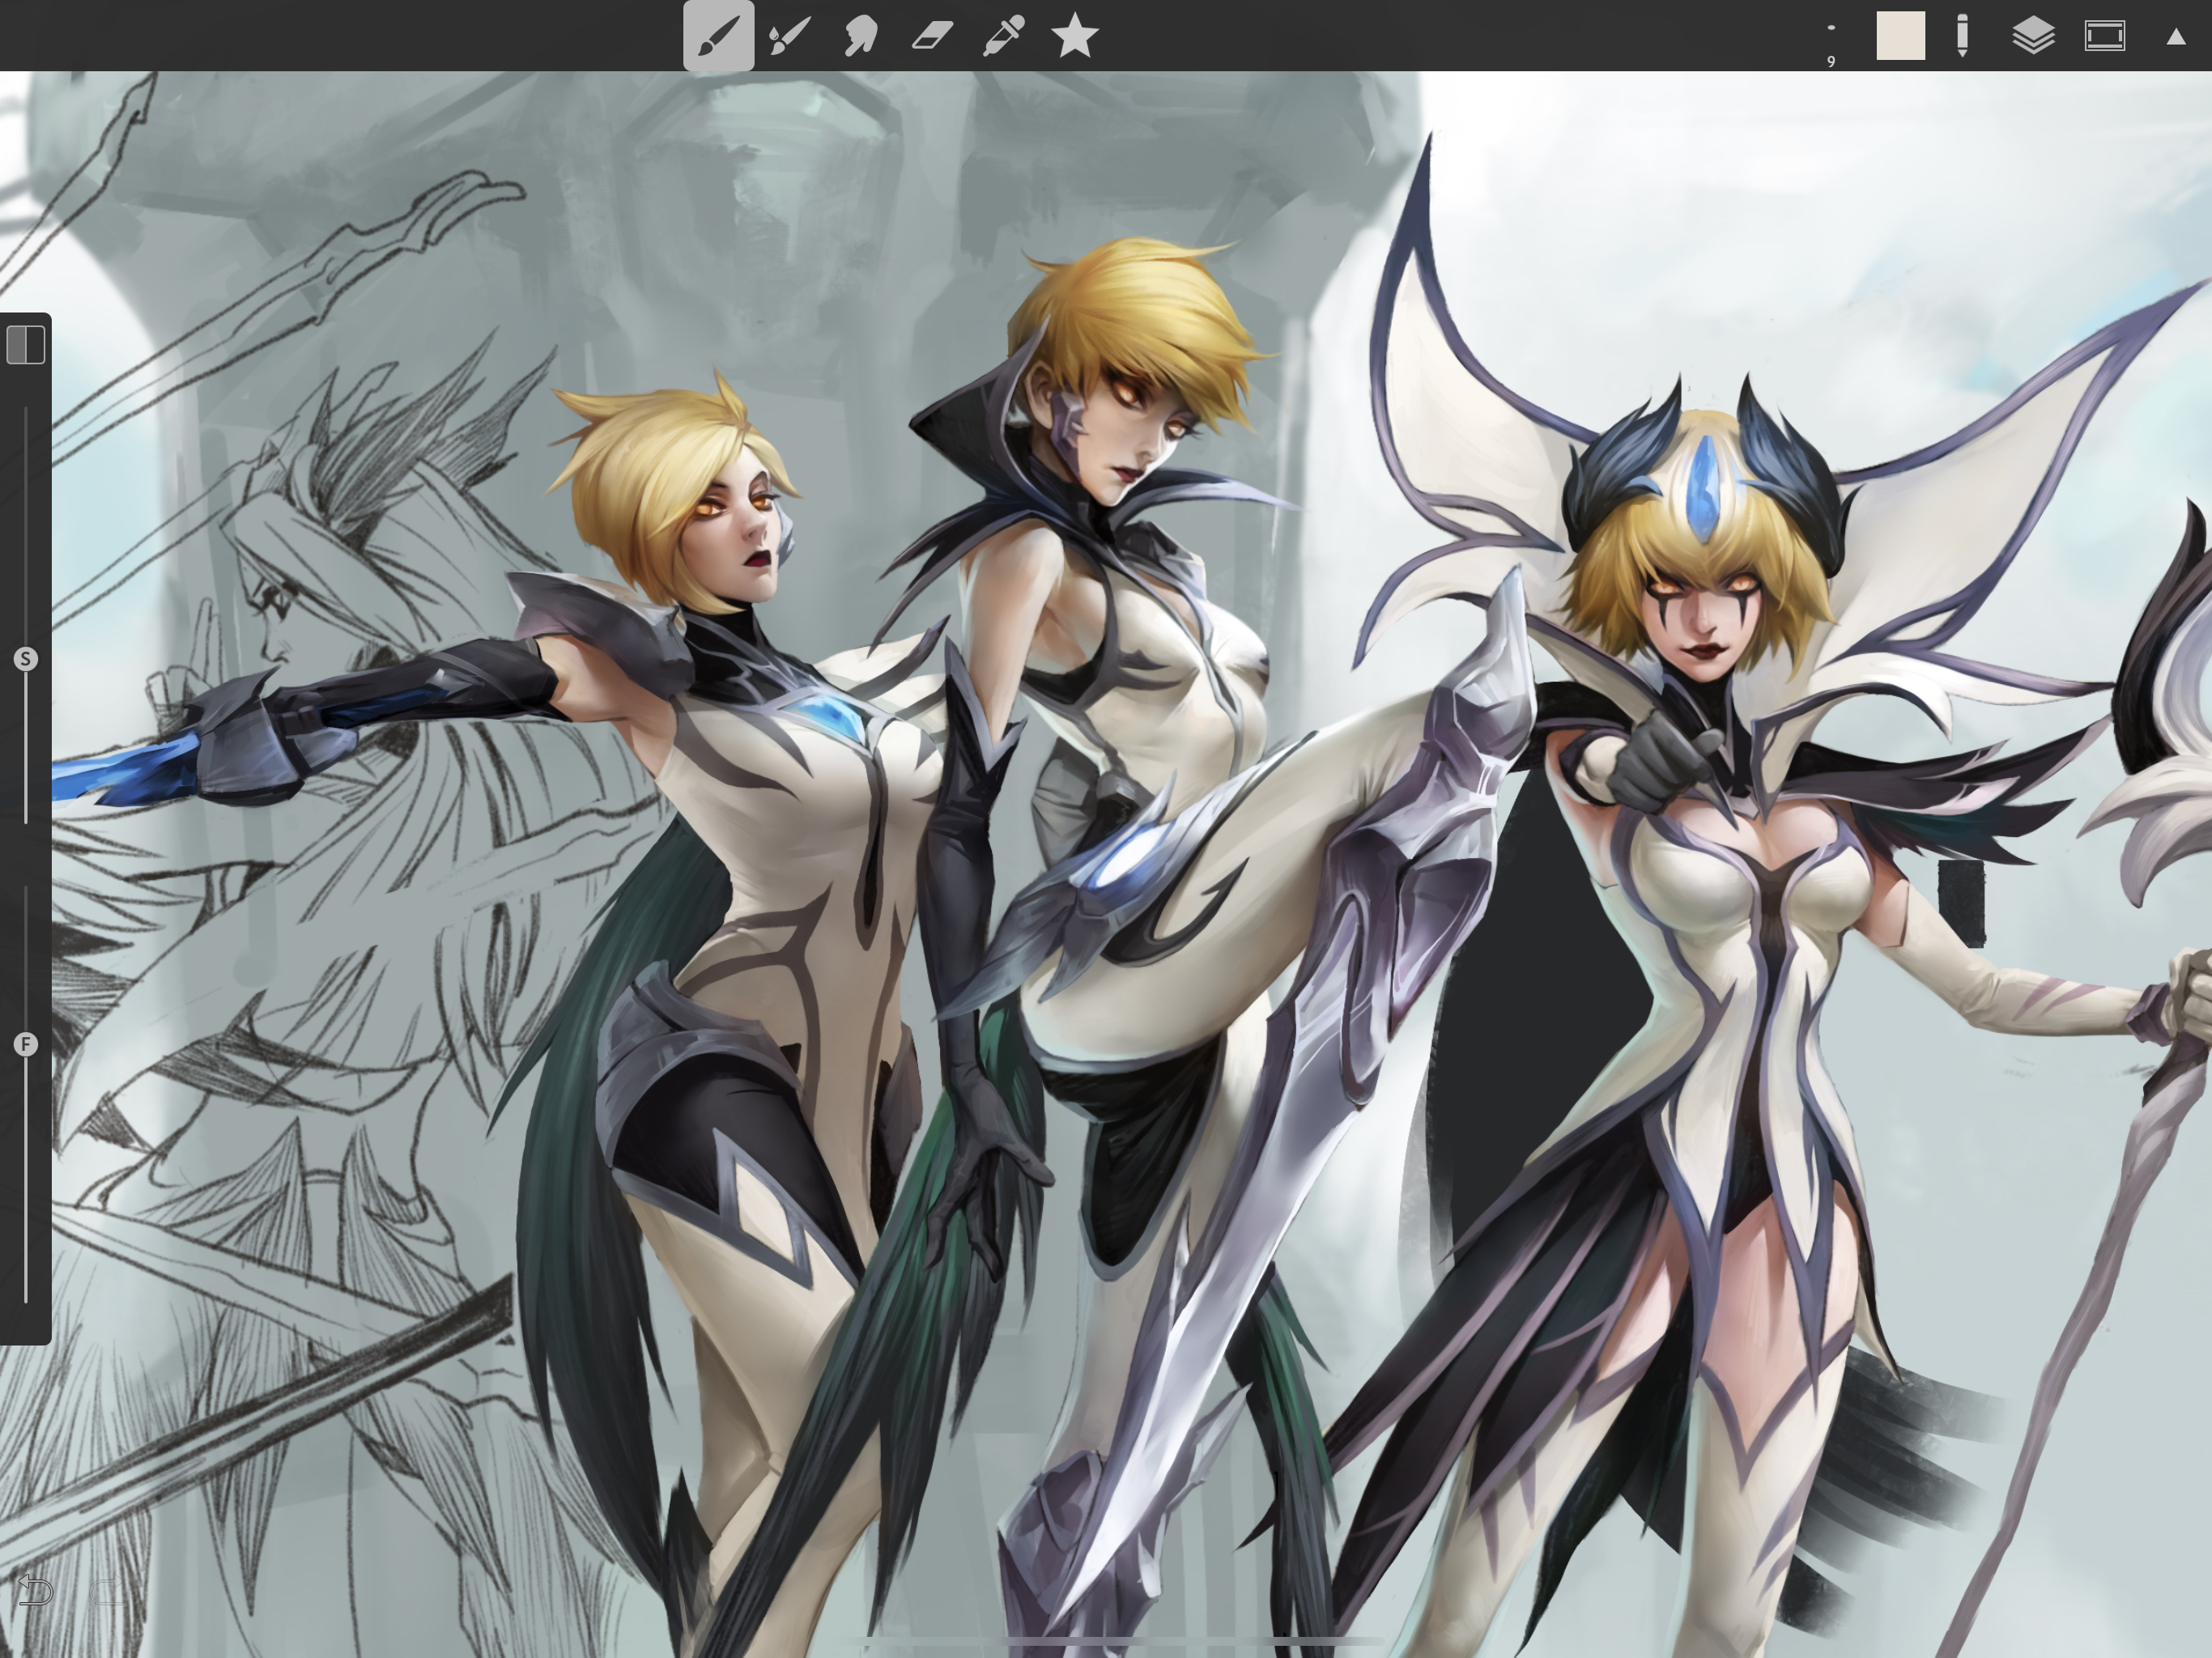
Task: Redo the undone stroke
Action: tap(107, 1590)
